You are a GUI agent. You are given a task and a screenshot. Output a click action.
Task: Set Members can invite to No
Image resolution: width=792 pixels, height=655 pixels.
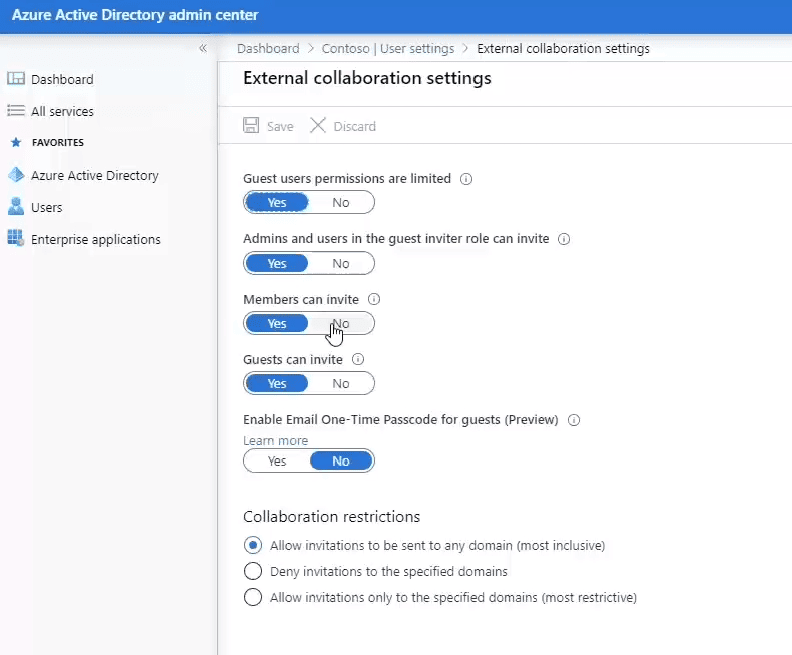coord(341,323)
